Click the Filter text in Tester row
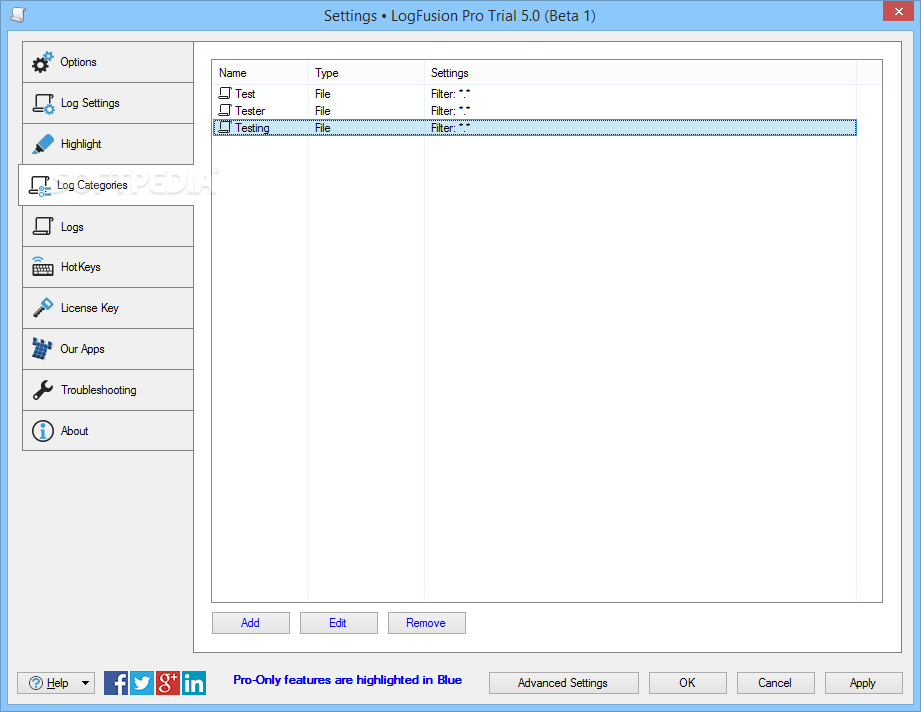Screen dimensions: 921x712 (x=451, y=111)
